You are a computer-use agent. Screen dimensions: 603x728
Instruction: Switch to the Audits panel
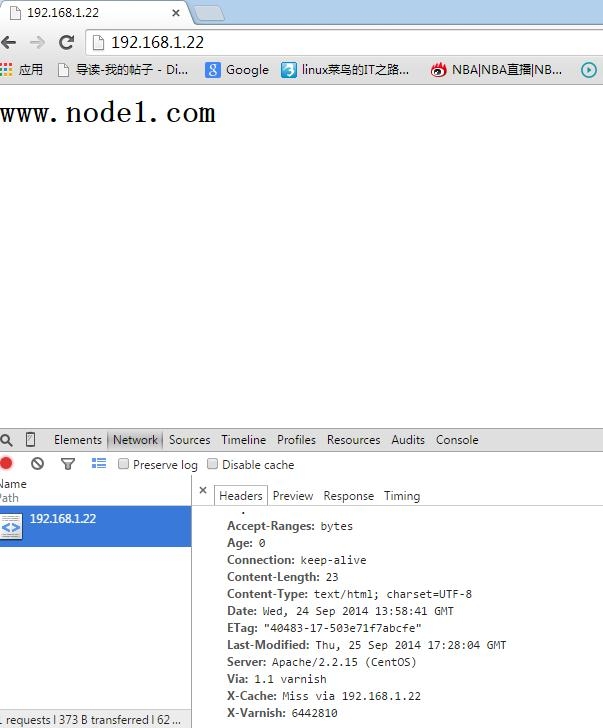pos(408,440)
